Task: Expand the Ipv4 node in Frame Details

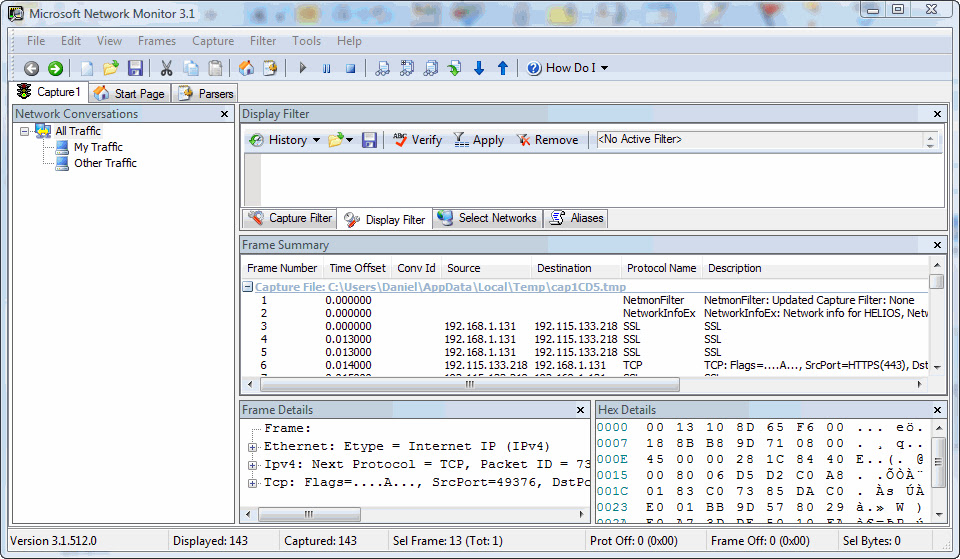Action: [252, 465]
